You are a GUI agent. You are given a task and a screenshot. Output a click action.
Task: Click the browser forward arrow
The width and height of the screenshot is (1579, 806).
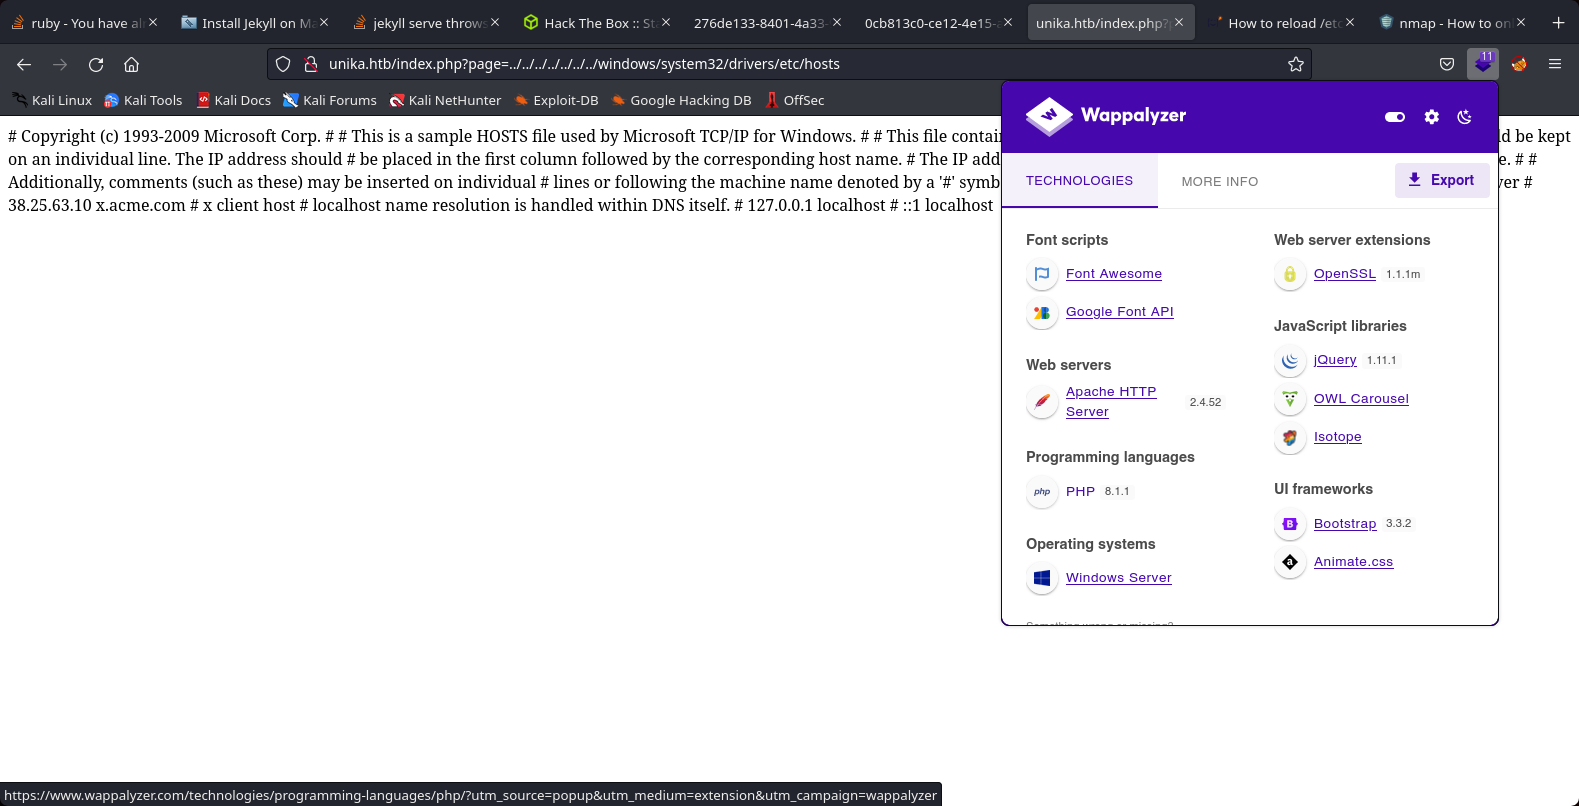click(60, 64)
